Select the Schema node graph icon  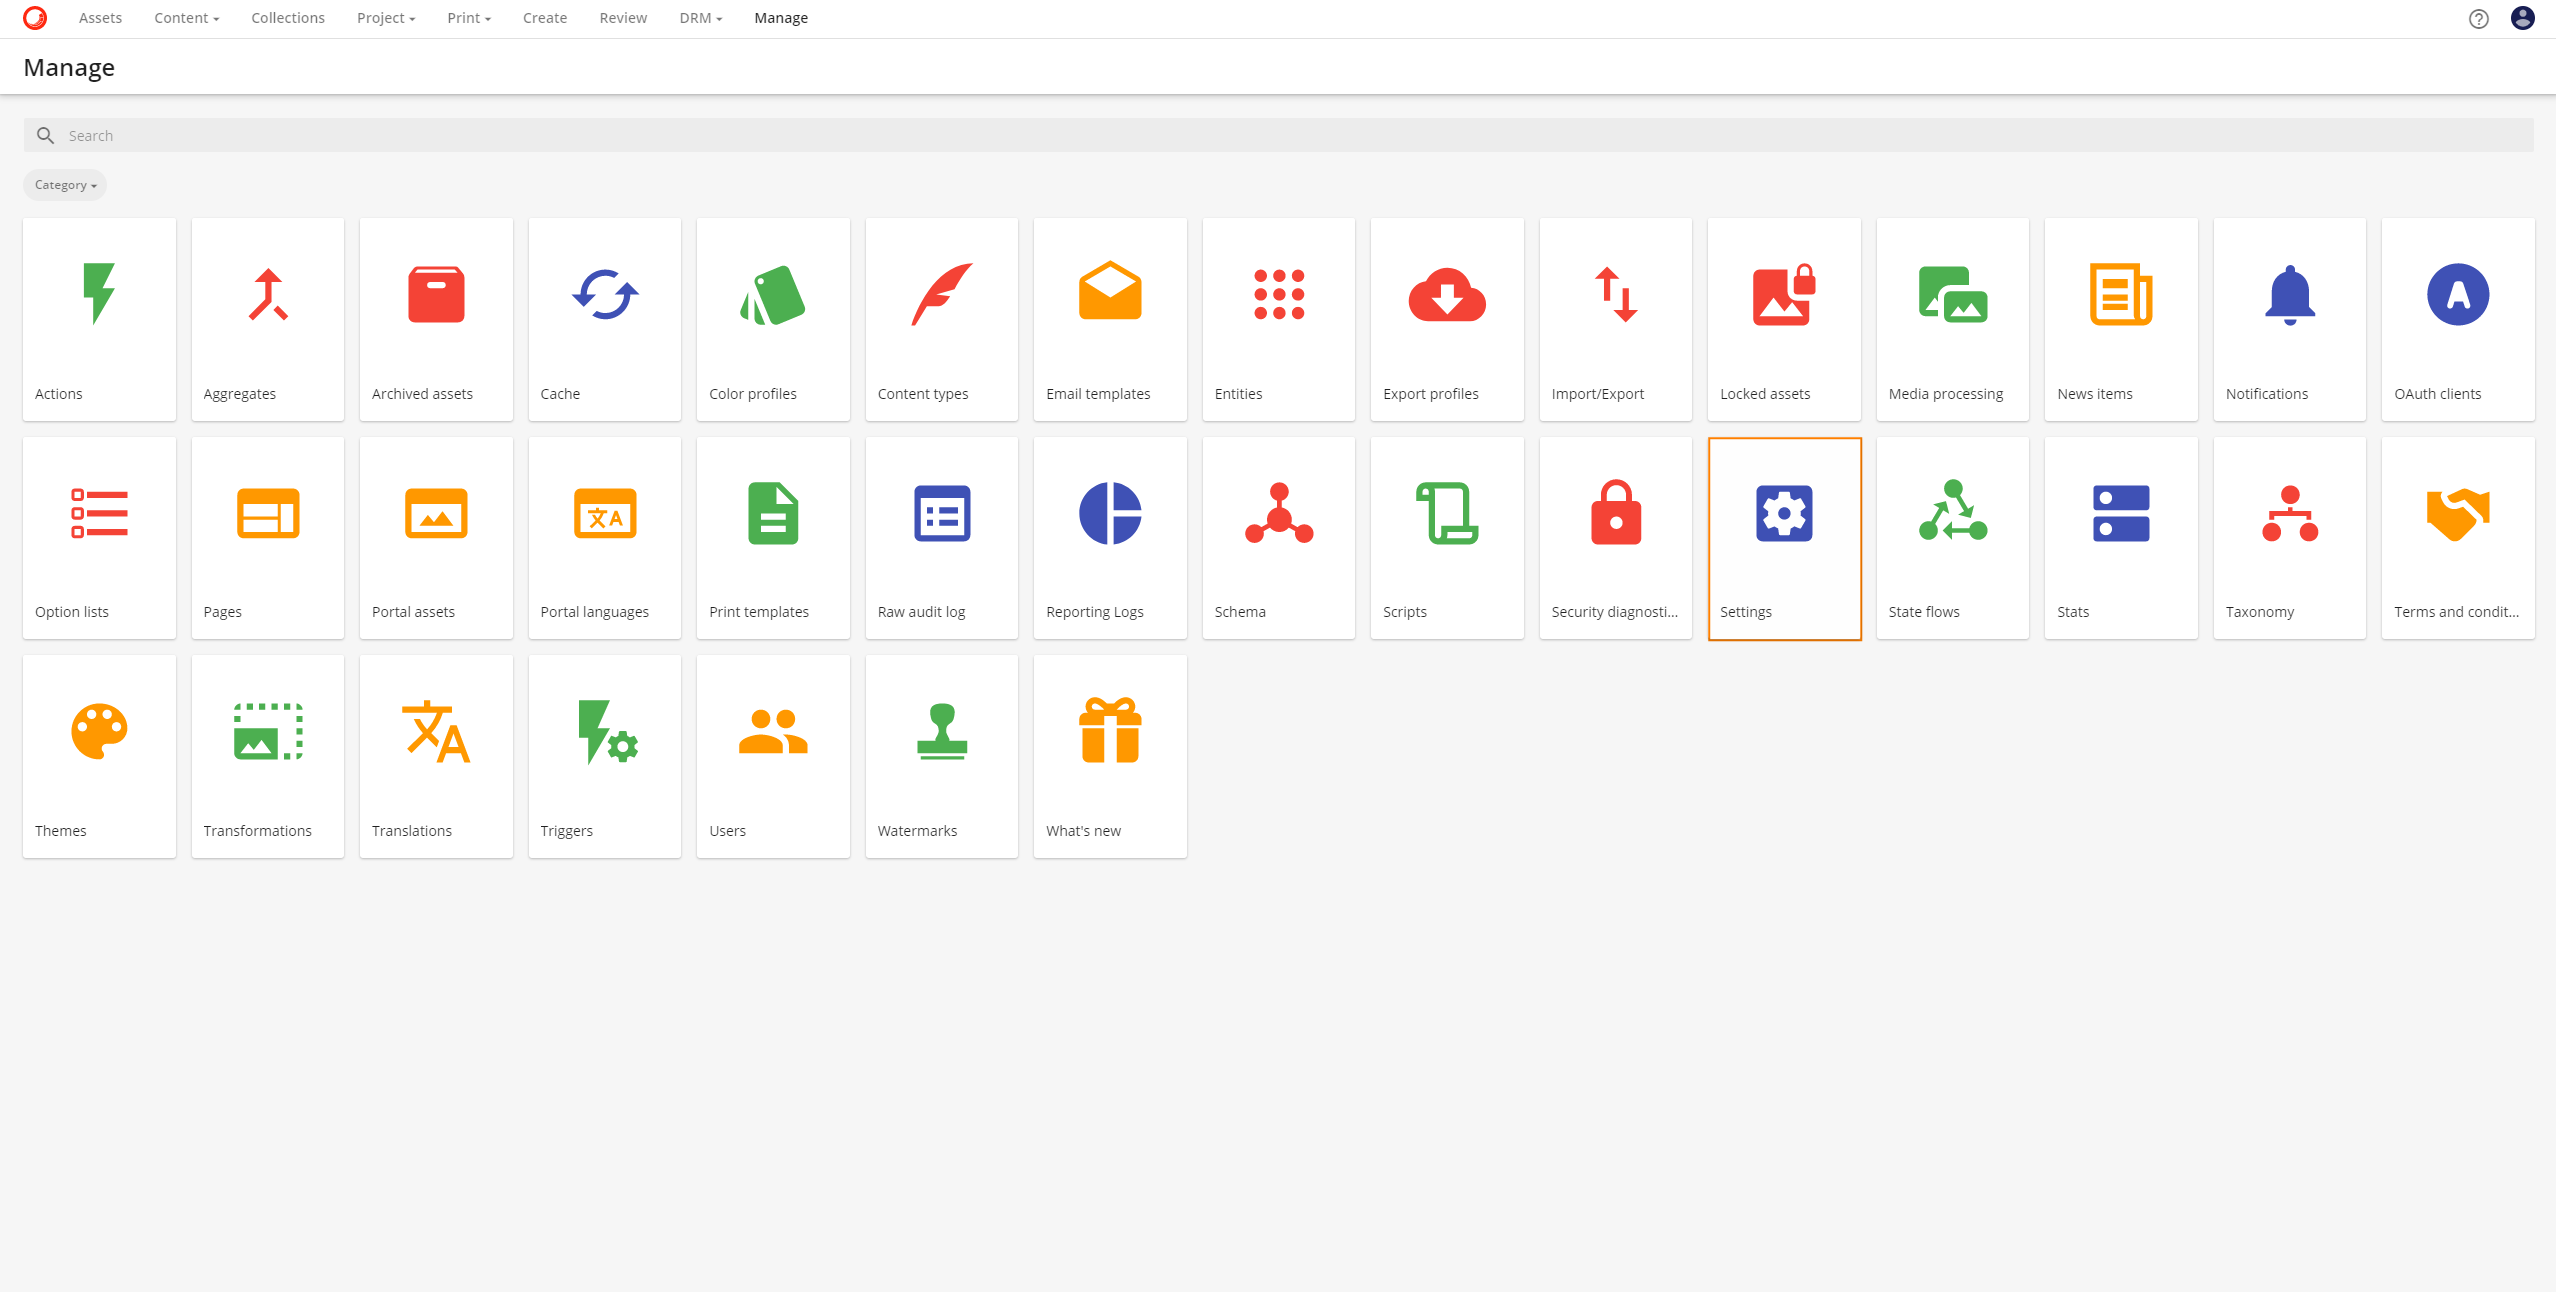coord(1278,513)
